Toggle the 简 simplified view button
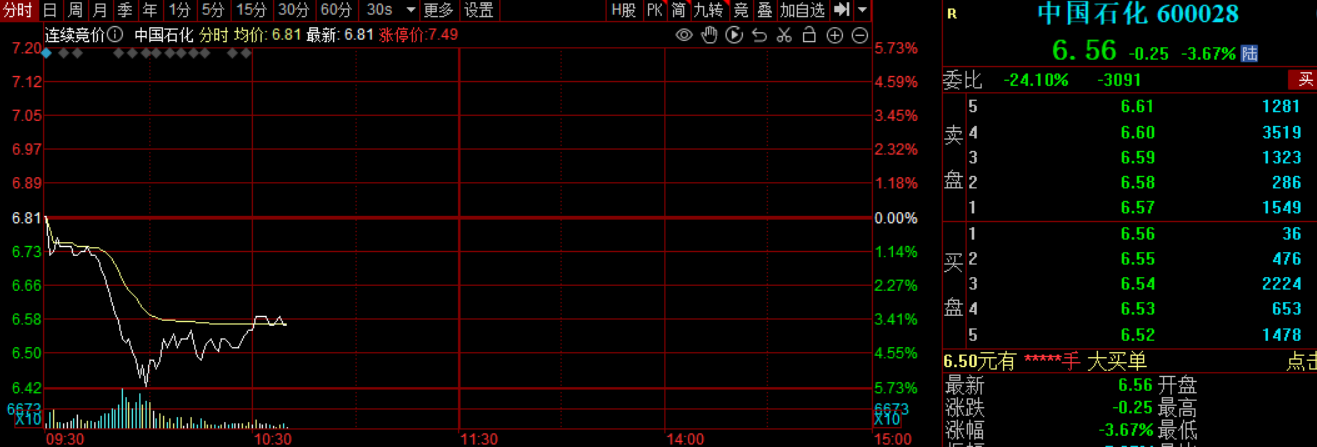 click(x=679, y=11)
